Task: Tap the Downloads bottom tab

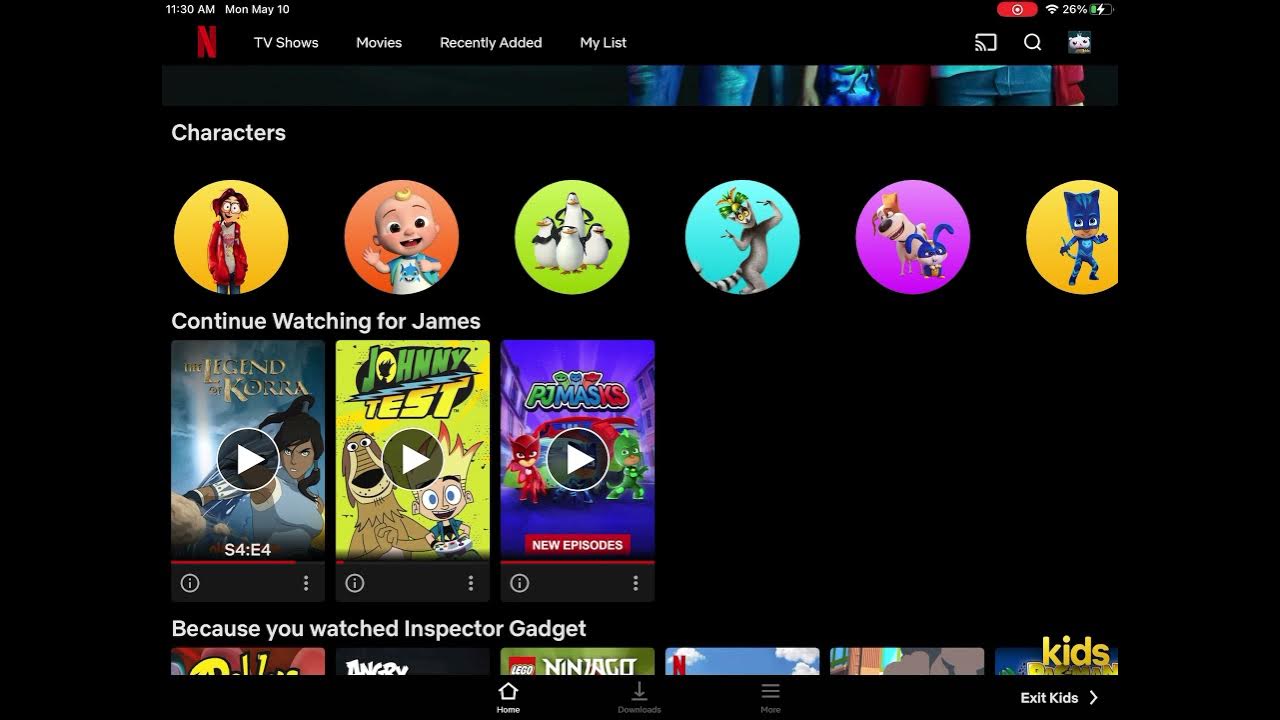Action: click(639, 697)
